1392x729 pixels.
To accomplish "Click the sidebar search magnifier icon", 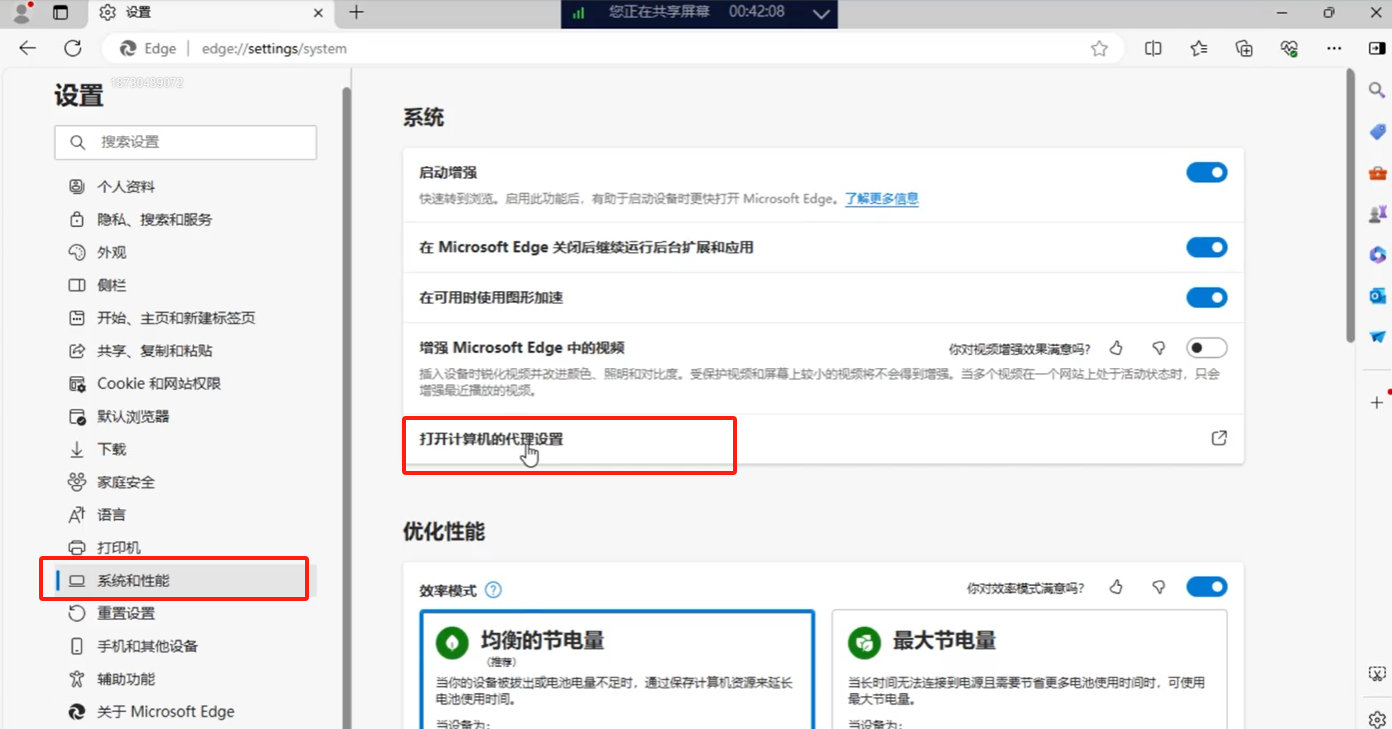I will pos(1377,90).
